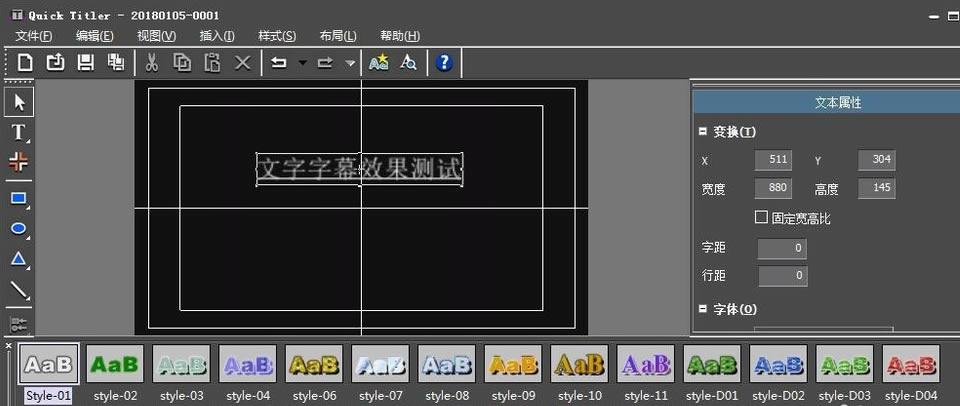Click the 宽度 input field
This screenshot has height=406, width=960.
pos(773,189)
